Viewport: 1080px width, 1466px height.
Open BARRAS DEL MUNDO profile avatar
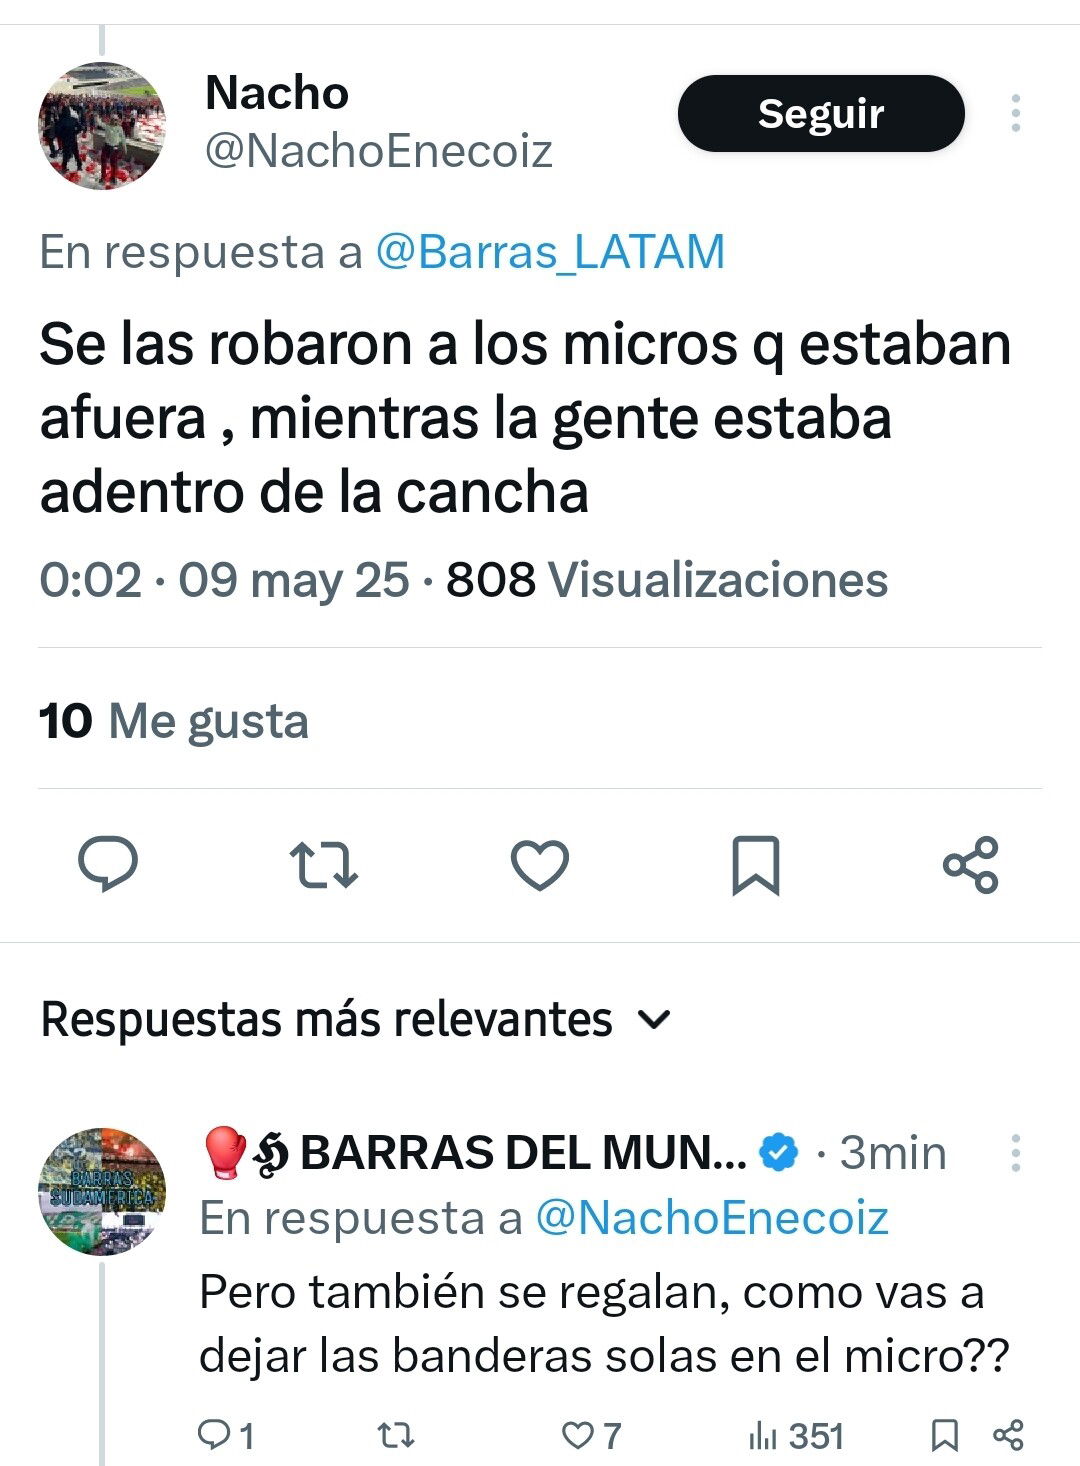(x=102, y=1192)
